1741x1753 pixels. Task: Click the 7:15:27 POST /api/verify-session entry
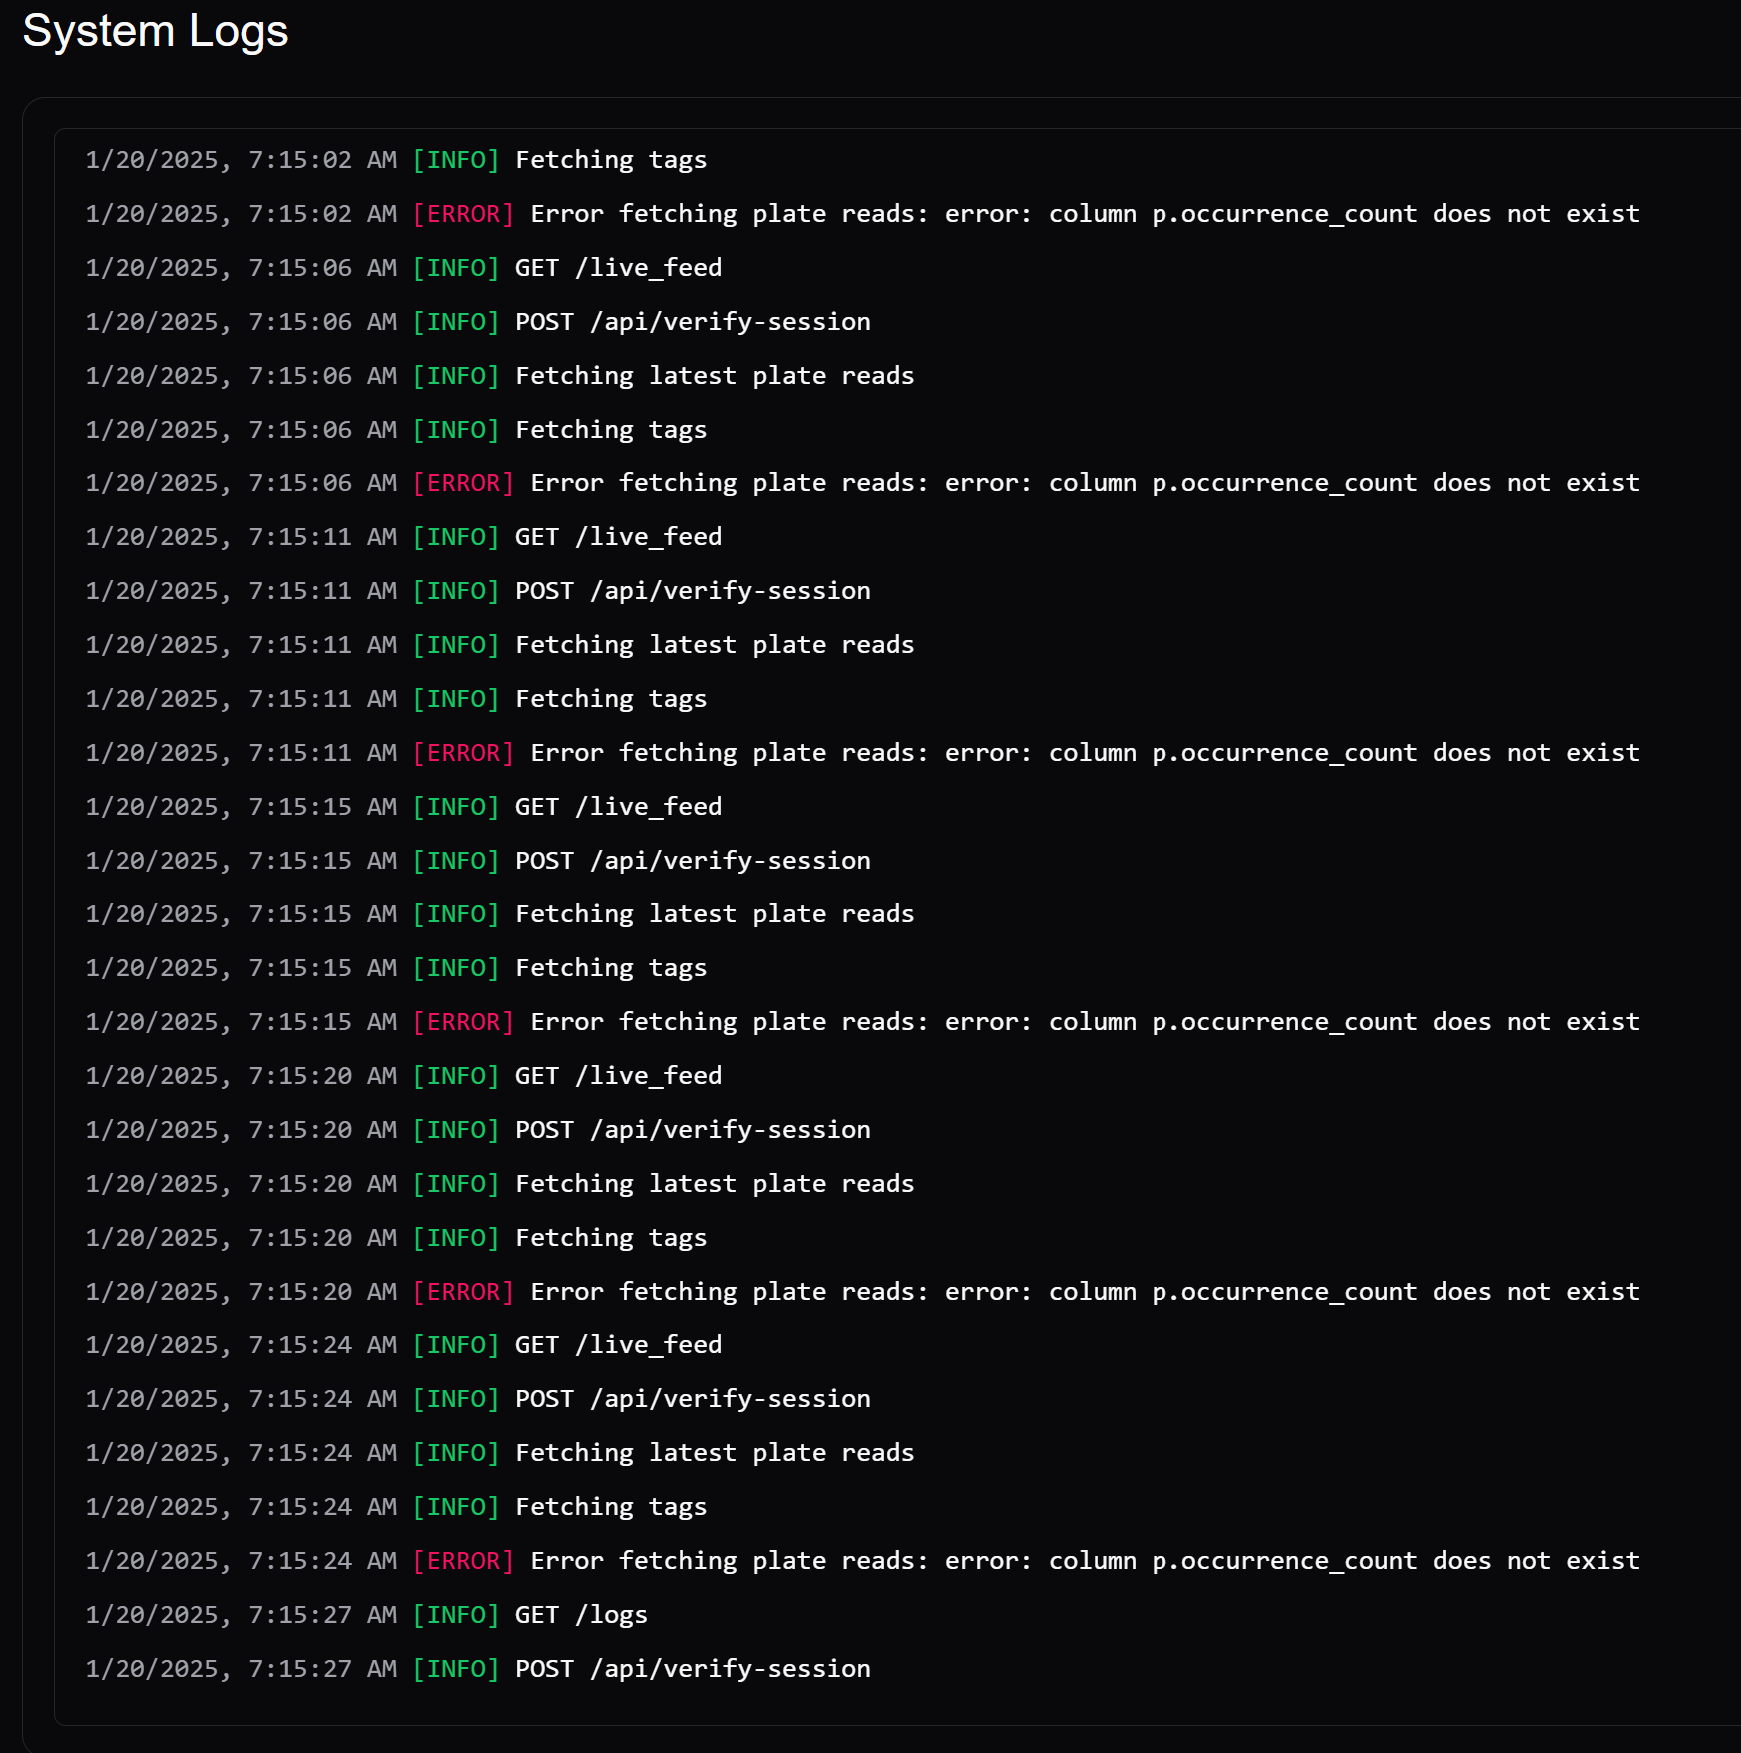692,1669
